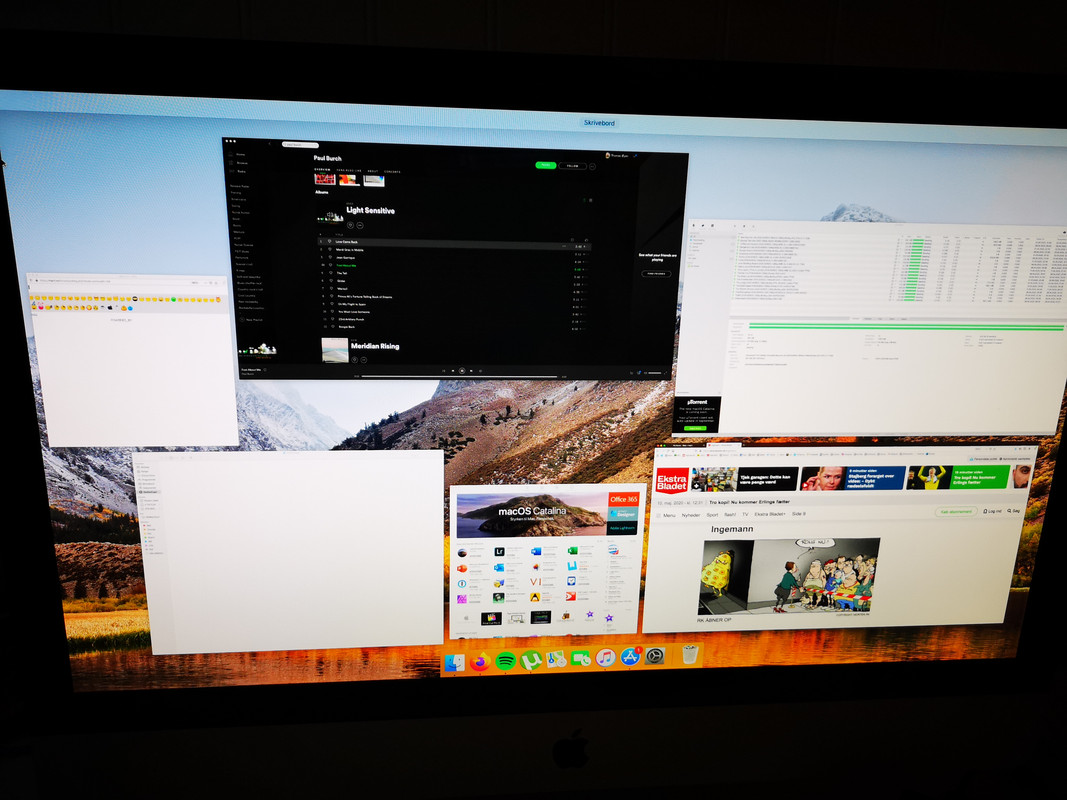1067x800 pixels.
Task: Click the Ekstra Bladet logo
Action: 672,482
